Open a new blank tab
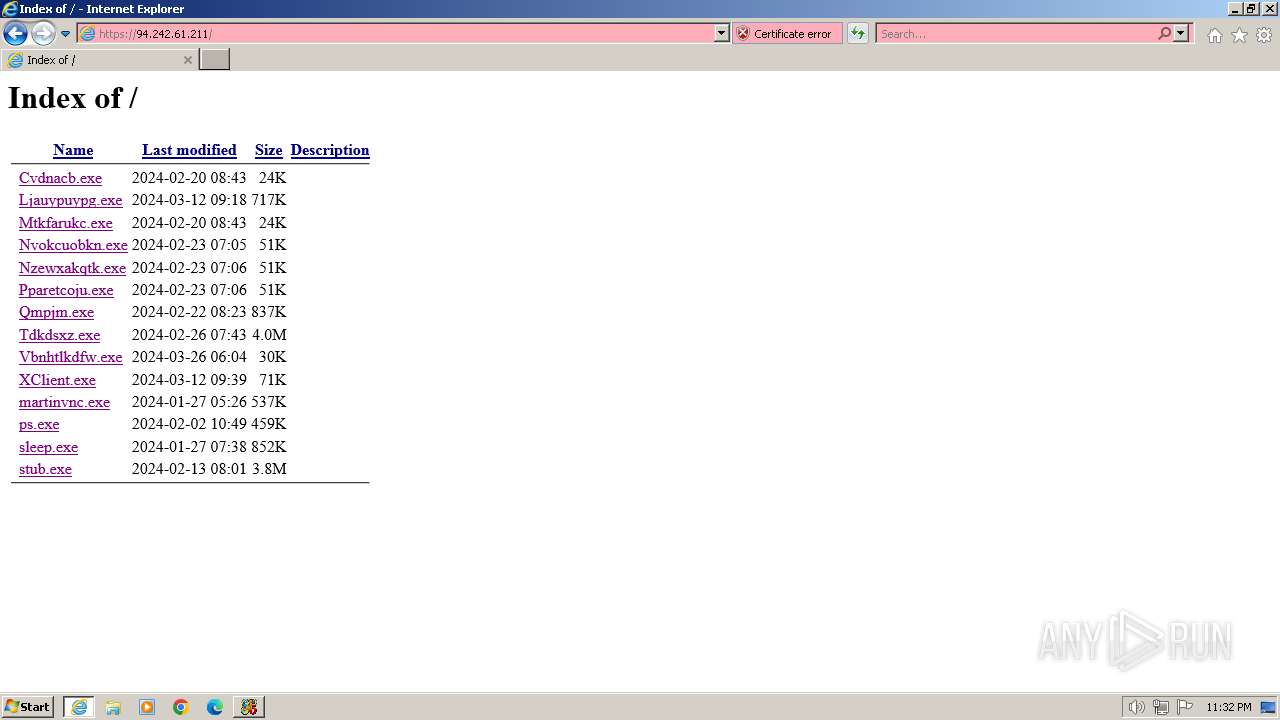Screen dimensions: 1280x720 (x=215, y=60)
